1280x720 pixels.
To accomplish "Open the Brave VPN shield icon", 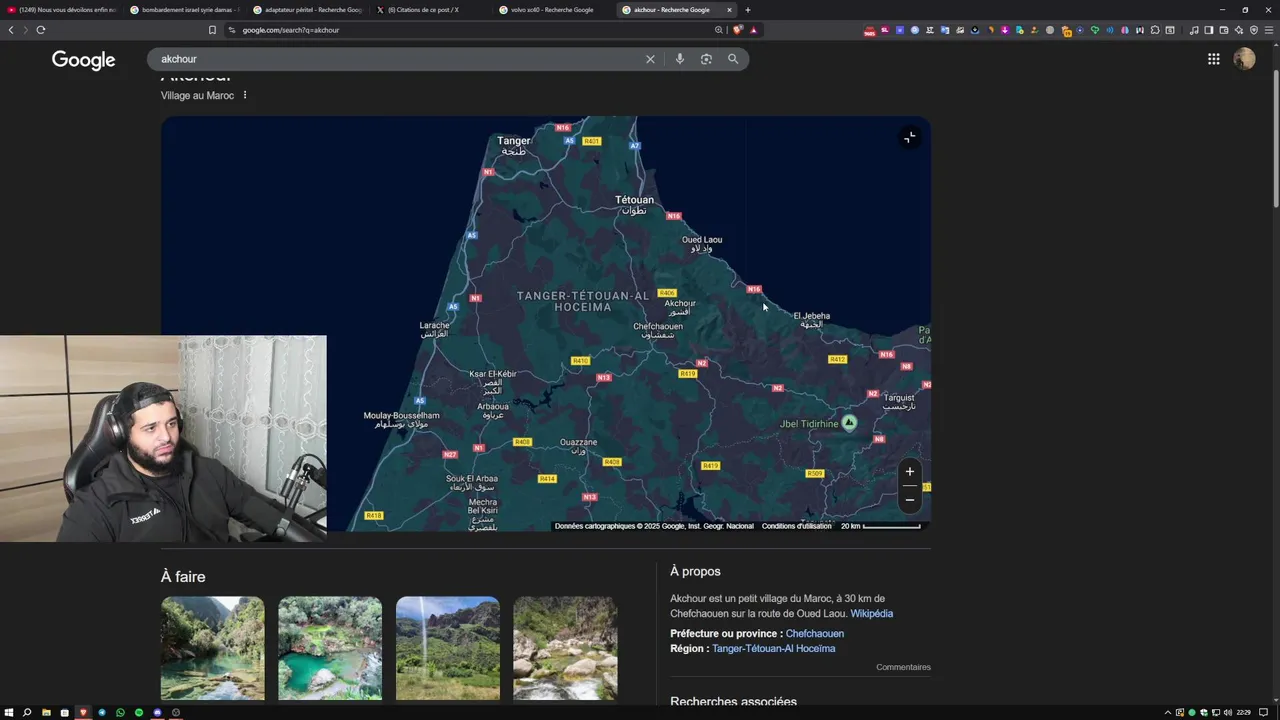I will [x=1254, y=30].
